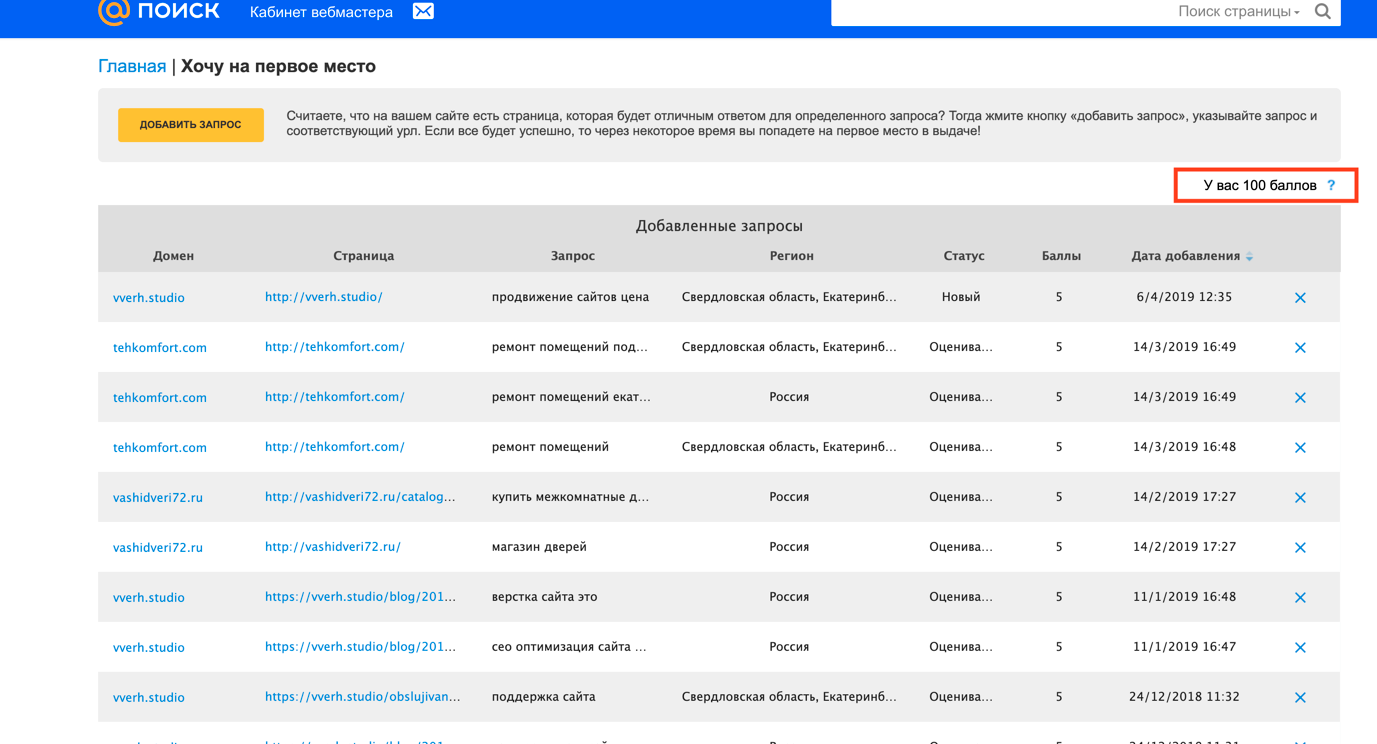Viewport: 1377px width, 744px height.
Task: Delete the 'магазин дверей' query row
Action: tap(1300, 548)
